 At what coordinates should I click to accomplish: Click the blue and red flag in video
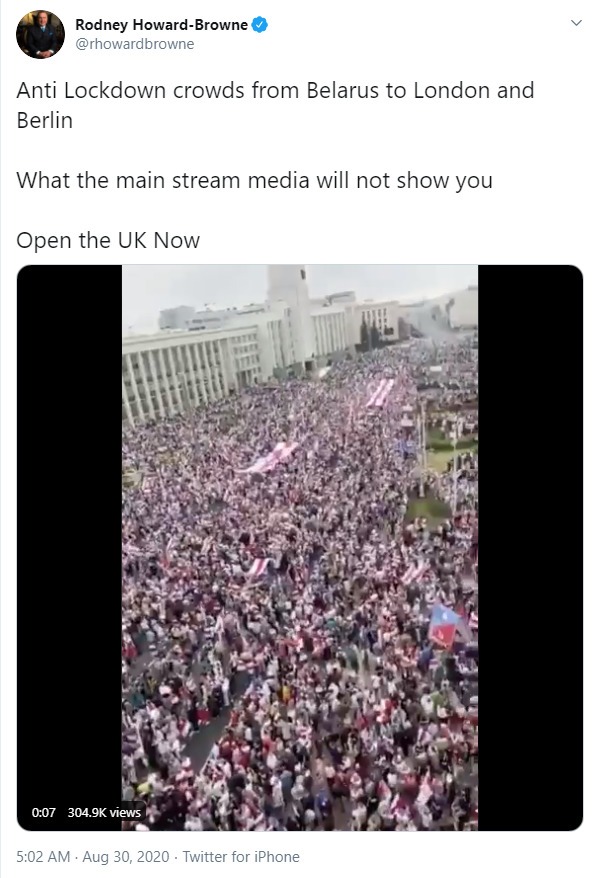point(446,626)
